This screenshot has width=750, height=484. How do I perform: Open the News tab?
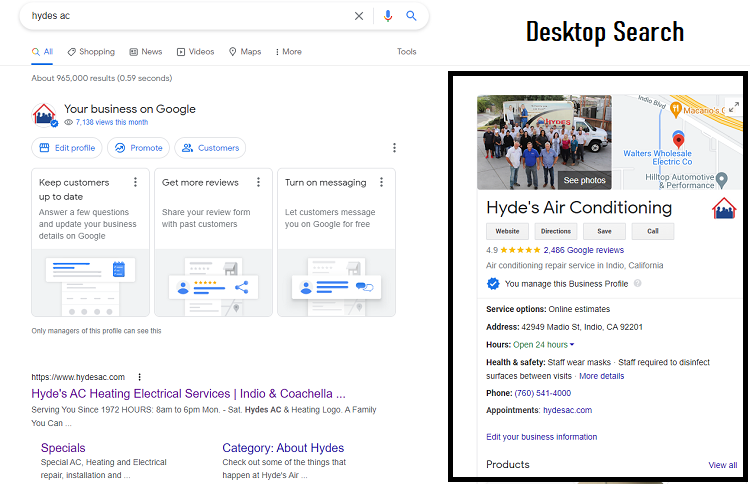click(x=146, y=52)
